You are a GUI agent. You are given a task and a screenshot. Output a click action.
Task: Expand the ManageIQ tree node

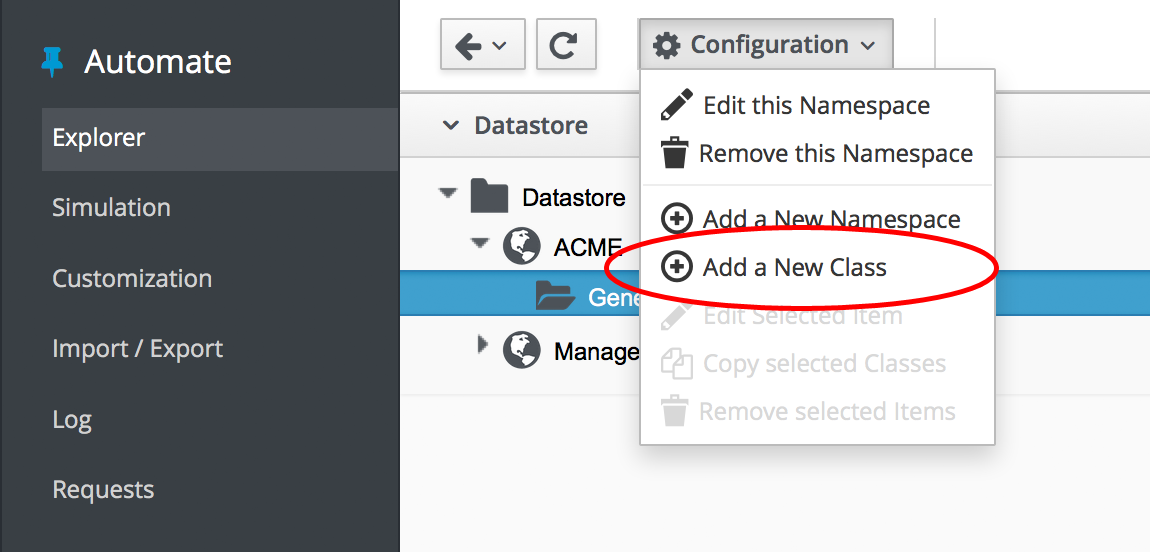click(x=483, y=345)
